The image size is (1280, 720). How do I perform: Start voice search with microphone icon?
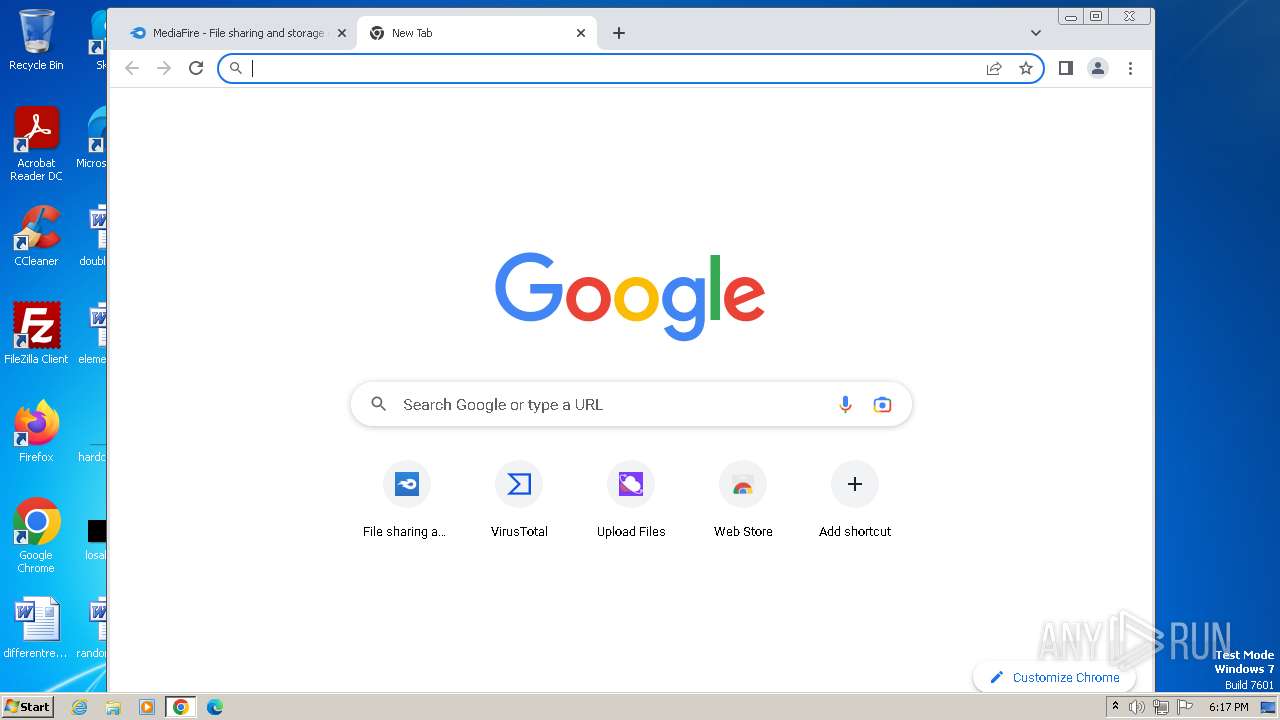[845, 404]
